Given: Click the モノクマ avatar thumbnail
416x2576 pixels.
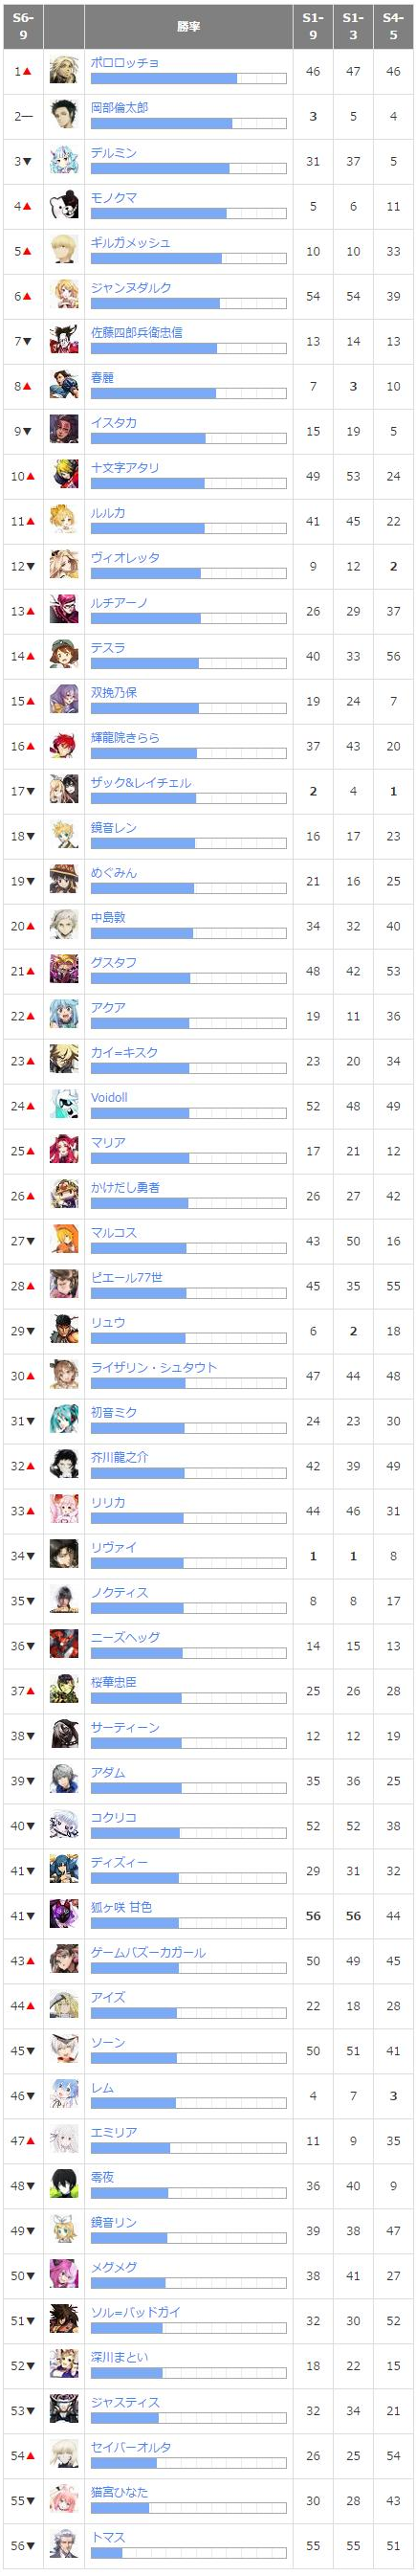Looking at the screenshot, I should click(x=64, y=206).
